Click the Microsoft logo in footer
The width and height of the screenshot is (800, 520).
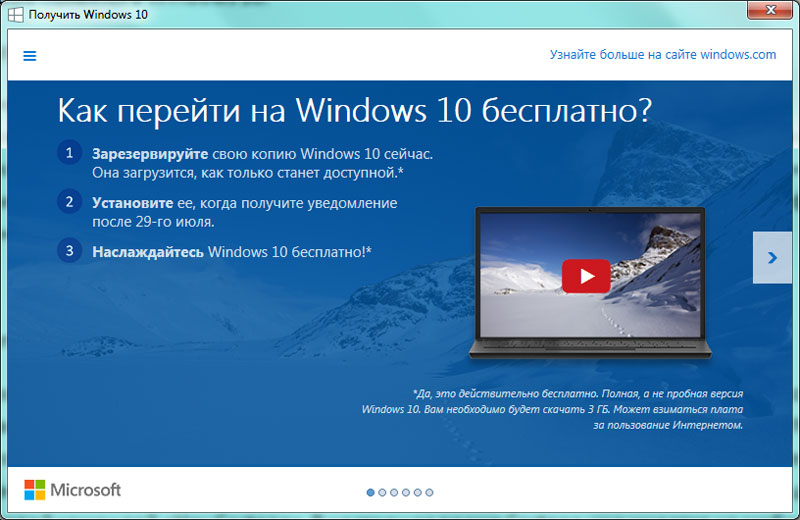point(72,490)
